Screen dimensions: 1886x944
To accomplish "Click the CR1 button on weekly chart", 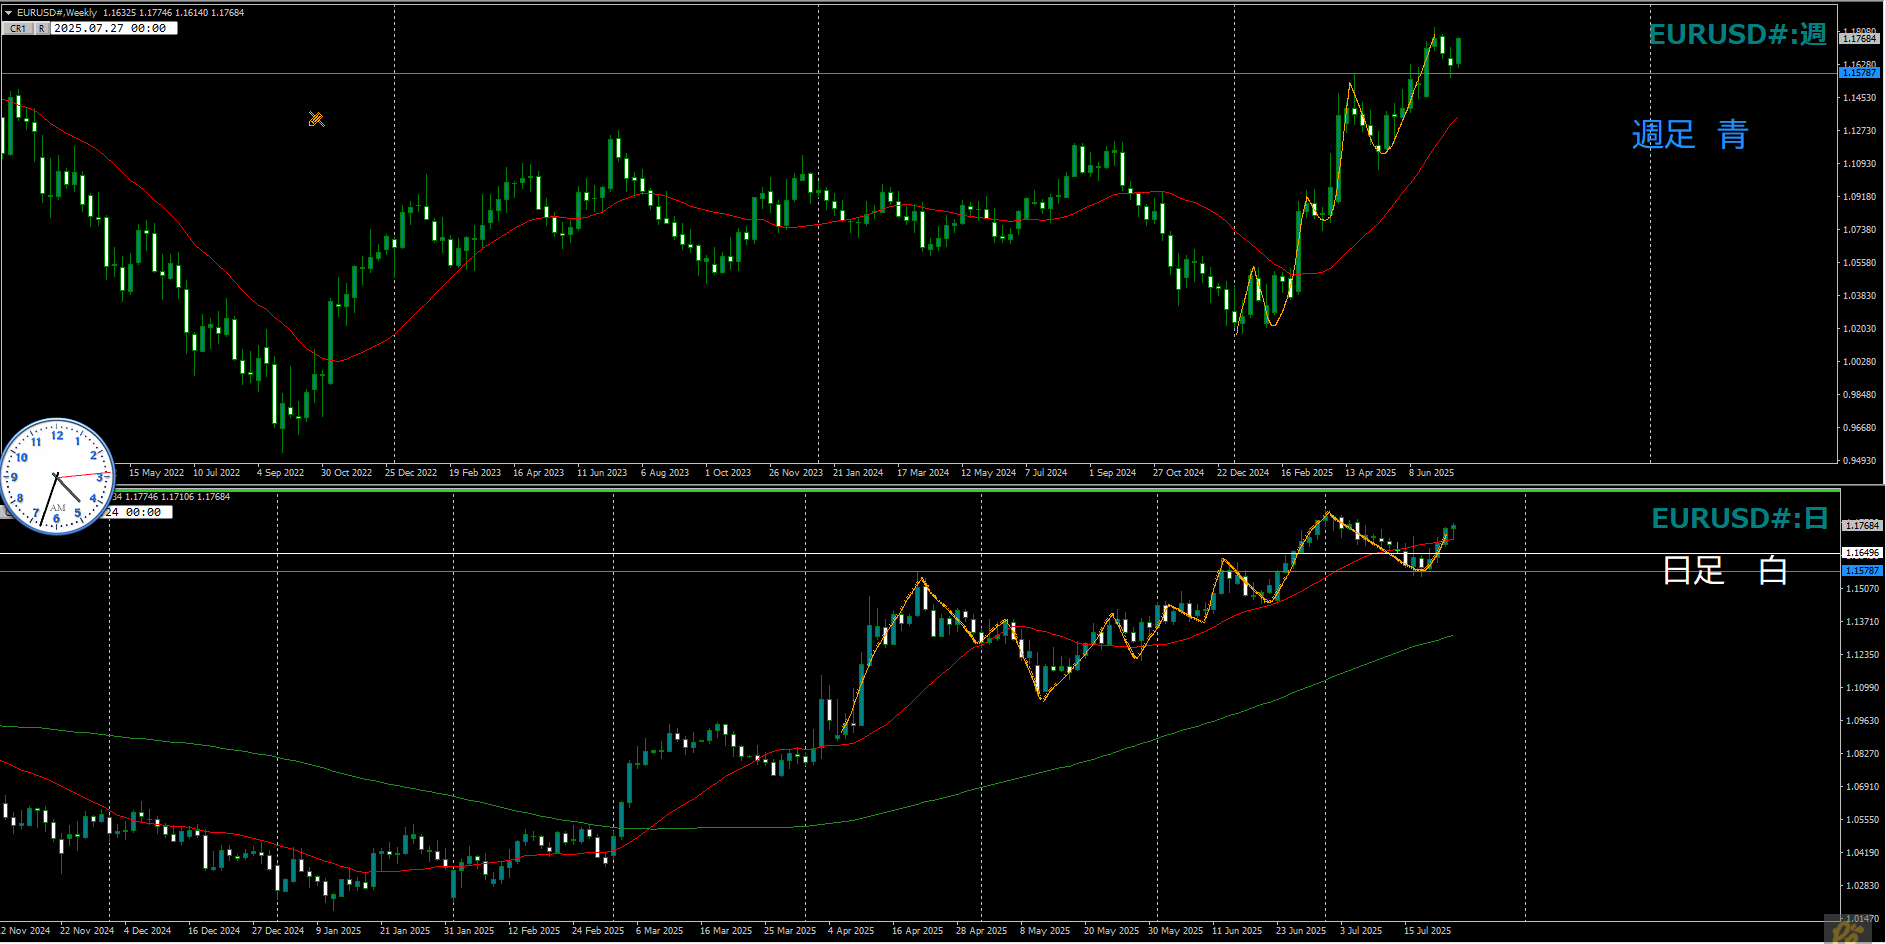I will (x=18, y=29).
